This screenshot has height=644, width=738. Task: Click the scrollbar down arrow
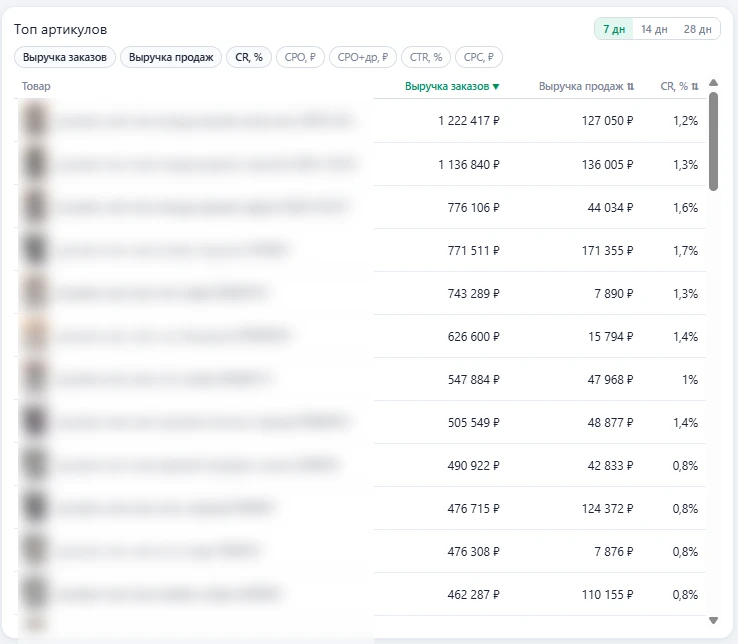(x=714, y=620)
